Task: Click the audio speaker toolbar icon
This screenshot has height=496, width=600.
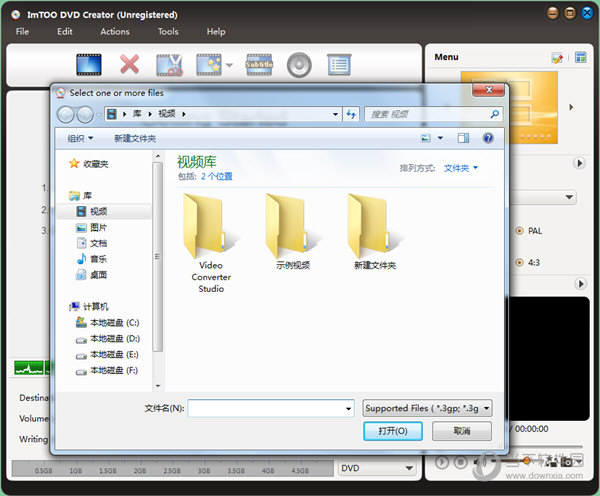Action: point(299,65)
